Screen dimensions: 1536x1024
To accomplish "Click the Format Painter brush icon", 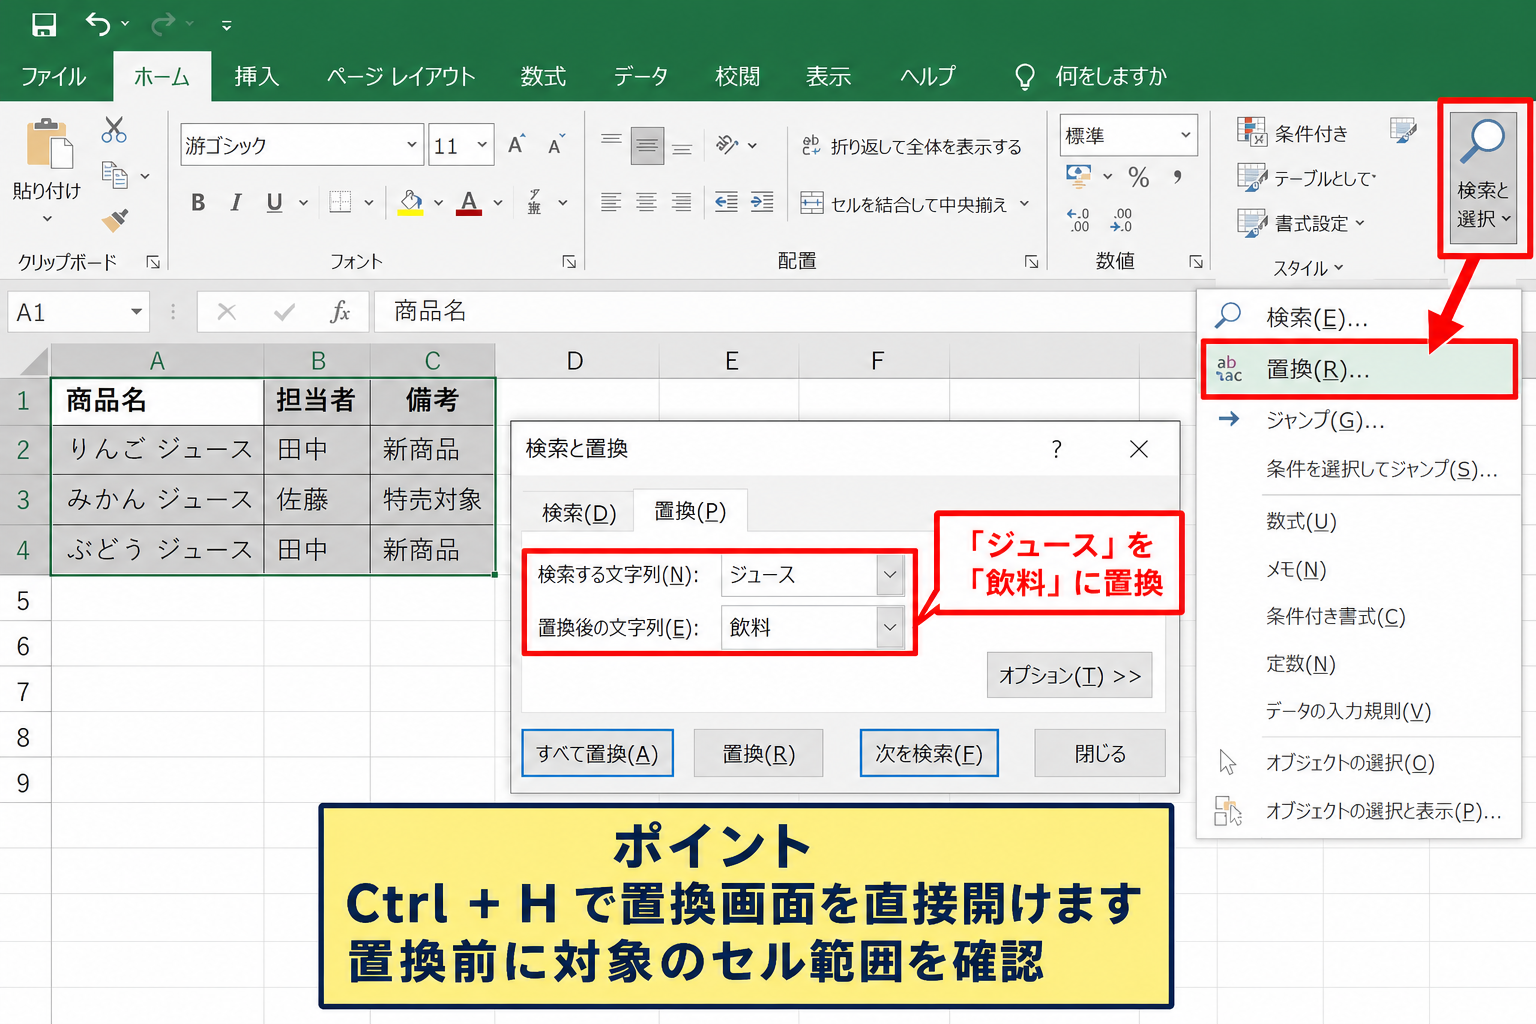I will pos(115,219).
